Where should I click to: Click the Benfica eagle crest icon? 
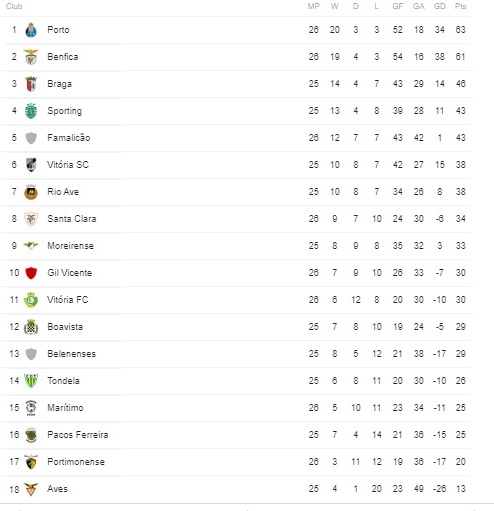tap(31, 57)
